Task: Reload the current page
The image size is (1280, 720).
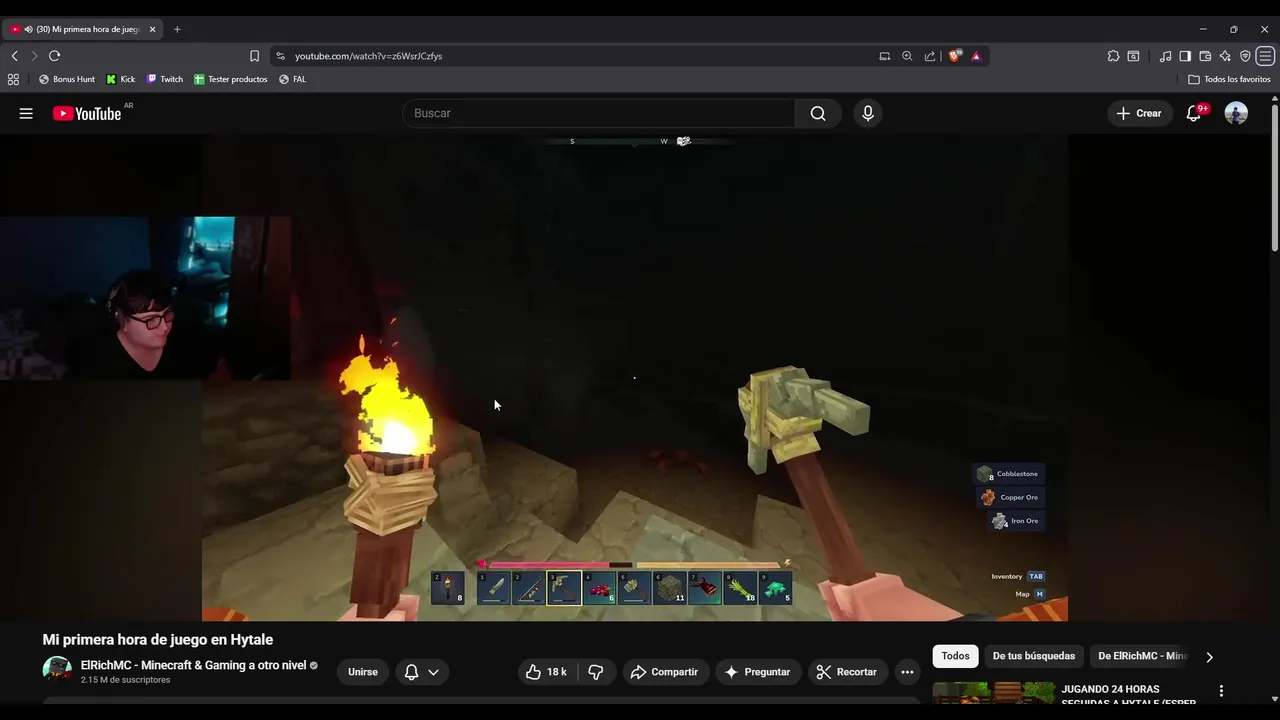Action: click(x=55, y=56)
